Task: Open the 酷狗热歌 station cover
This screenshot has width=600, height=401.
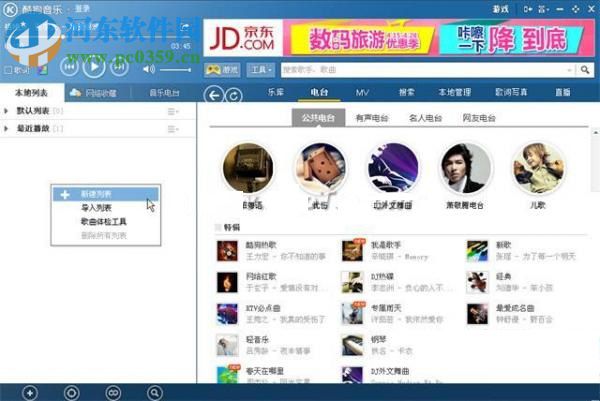Action: [x=227, y=251]
